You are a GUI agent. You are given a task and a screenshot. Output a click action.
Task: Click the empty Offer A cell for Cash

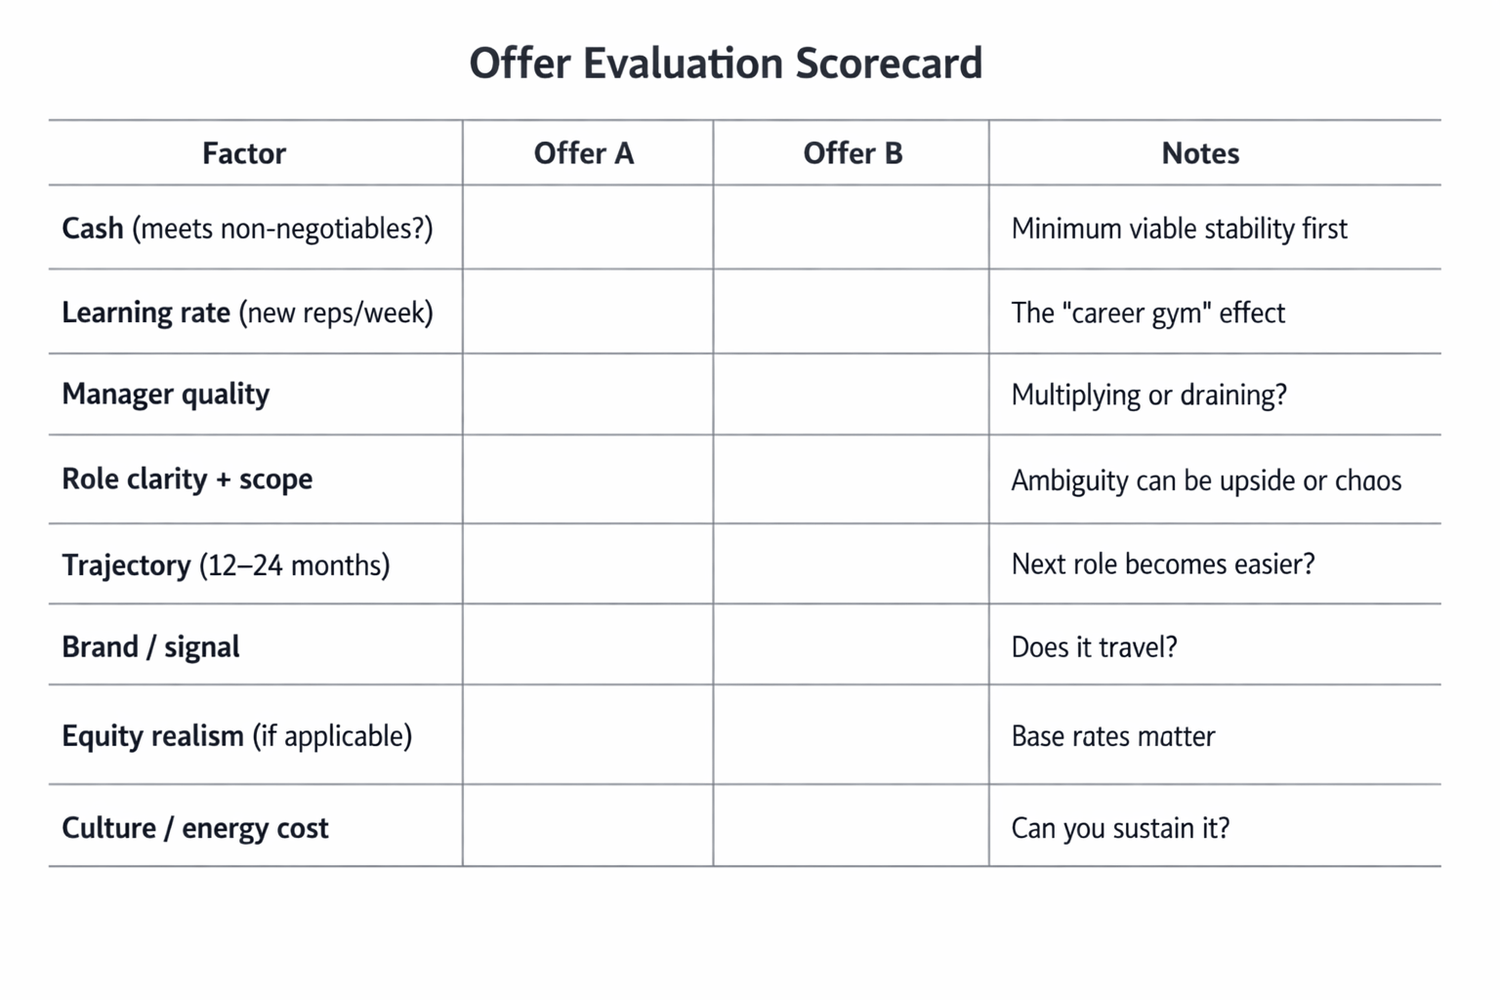[588, 228]
